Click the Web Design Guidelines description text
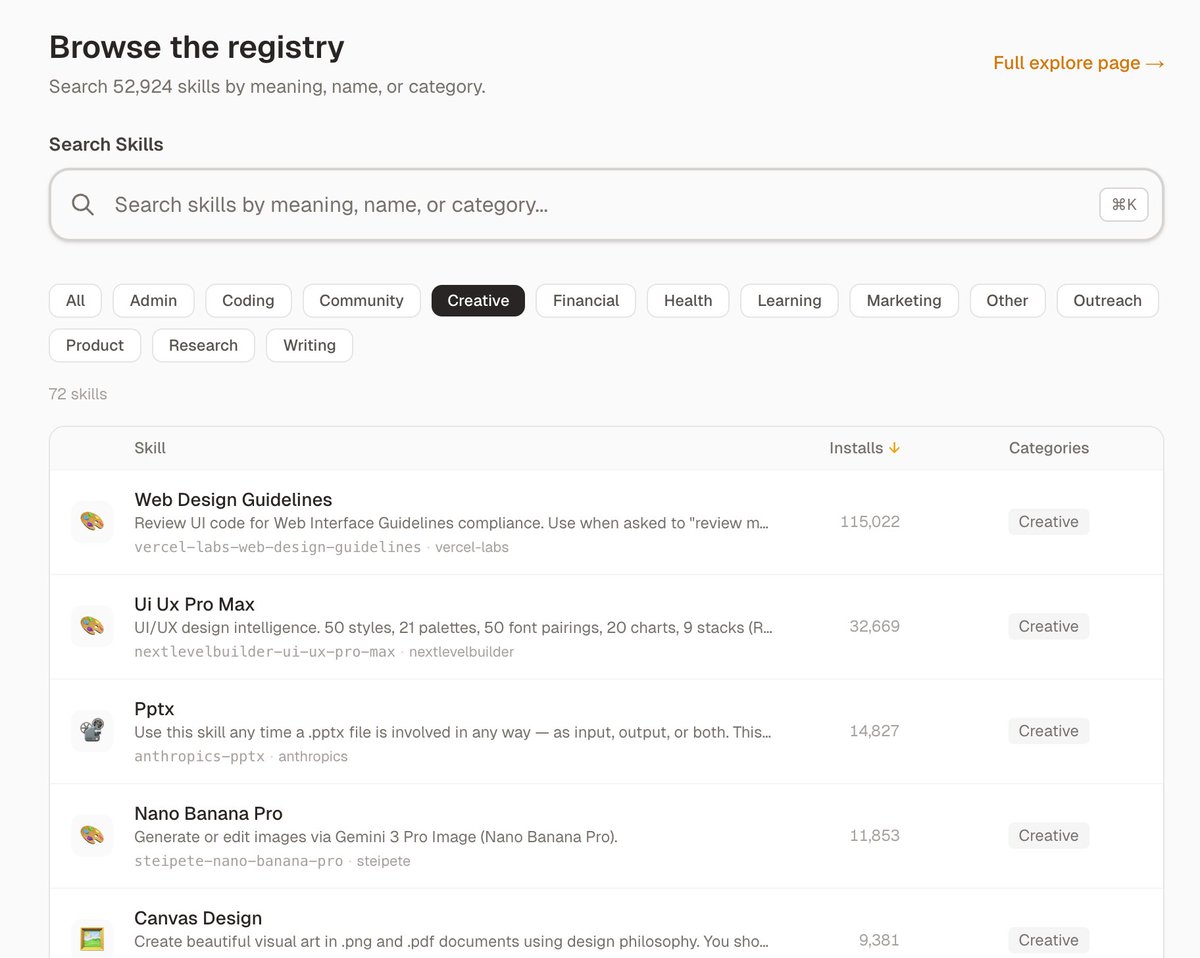This screenshot has height=958, width=1200. [x=452, y=523]
